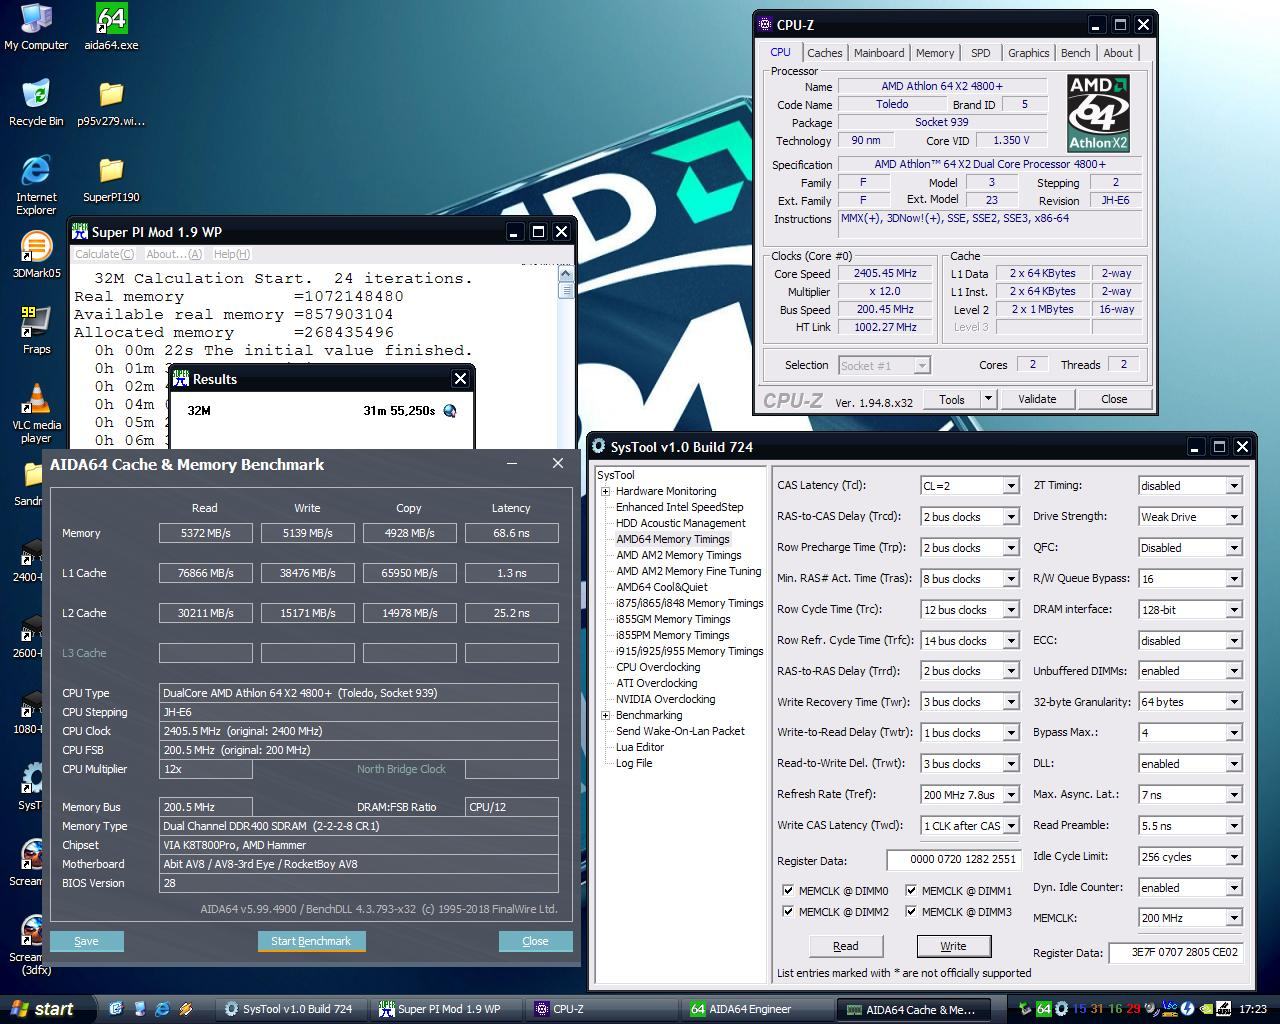Image resolution: width=1280 pixels, height=1024 pixels.
Task: Open the p95v279 folder on desktop
Action: point(111,103)
